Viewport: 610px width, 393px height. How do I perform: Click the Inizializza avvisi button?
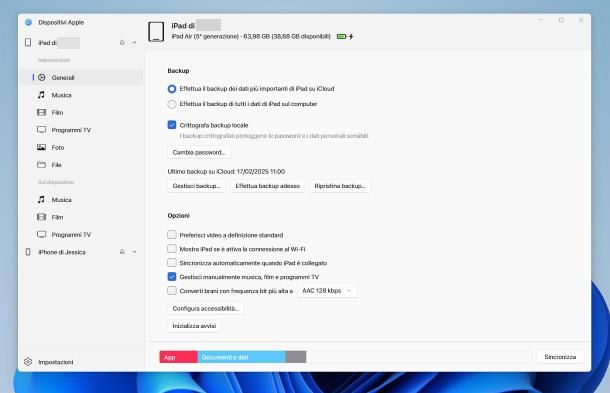[x=194, y=326]
